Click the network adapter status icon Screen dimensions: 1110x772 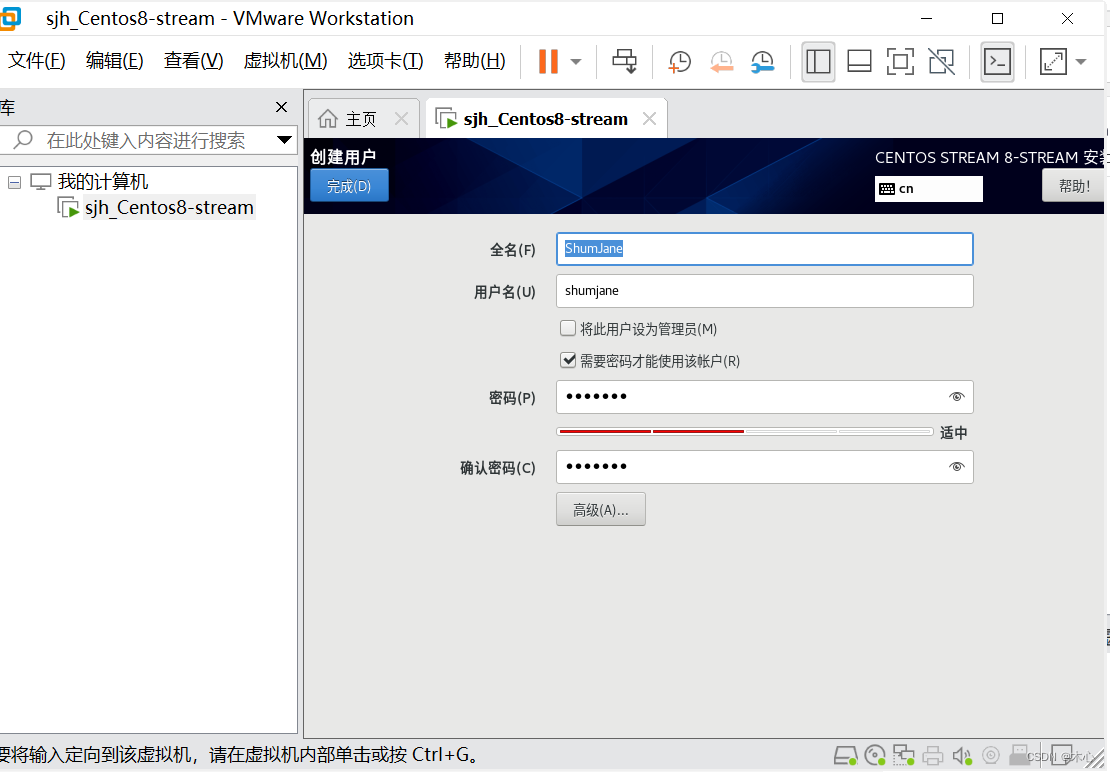point(903,756)
